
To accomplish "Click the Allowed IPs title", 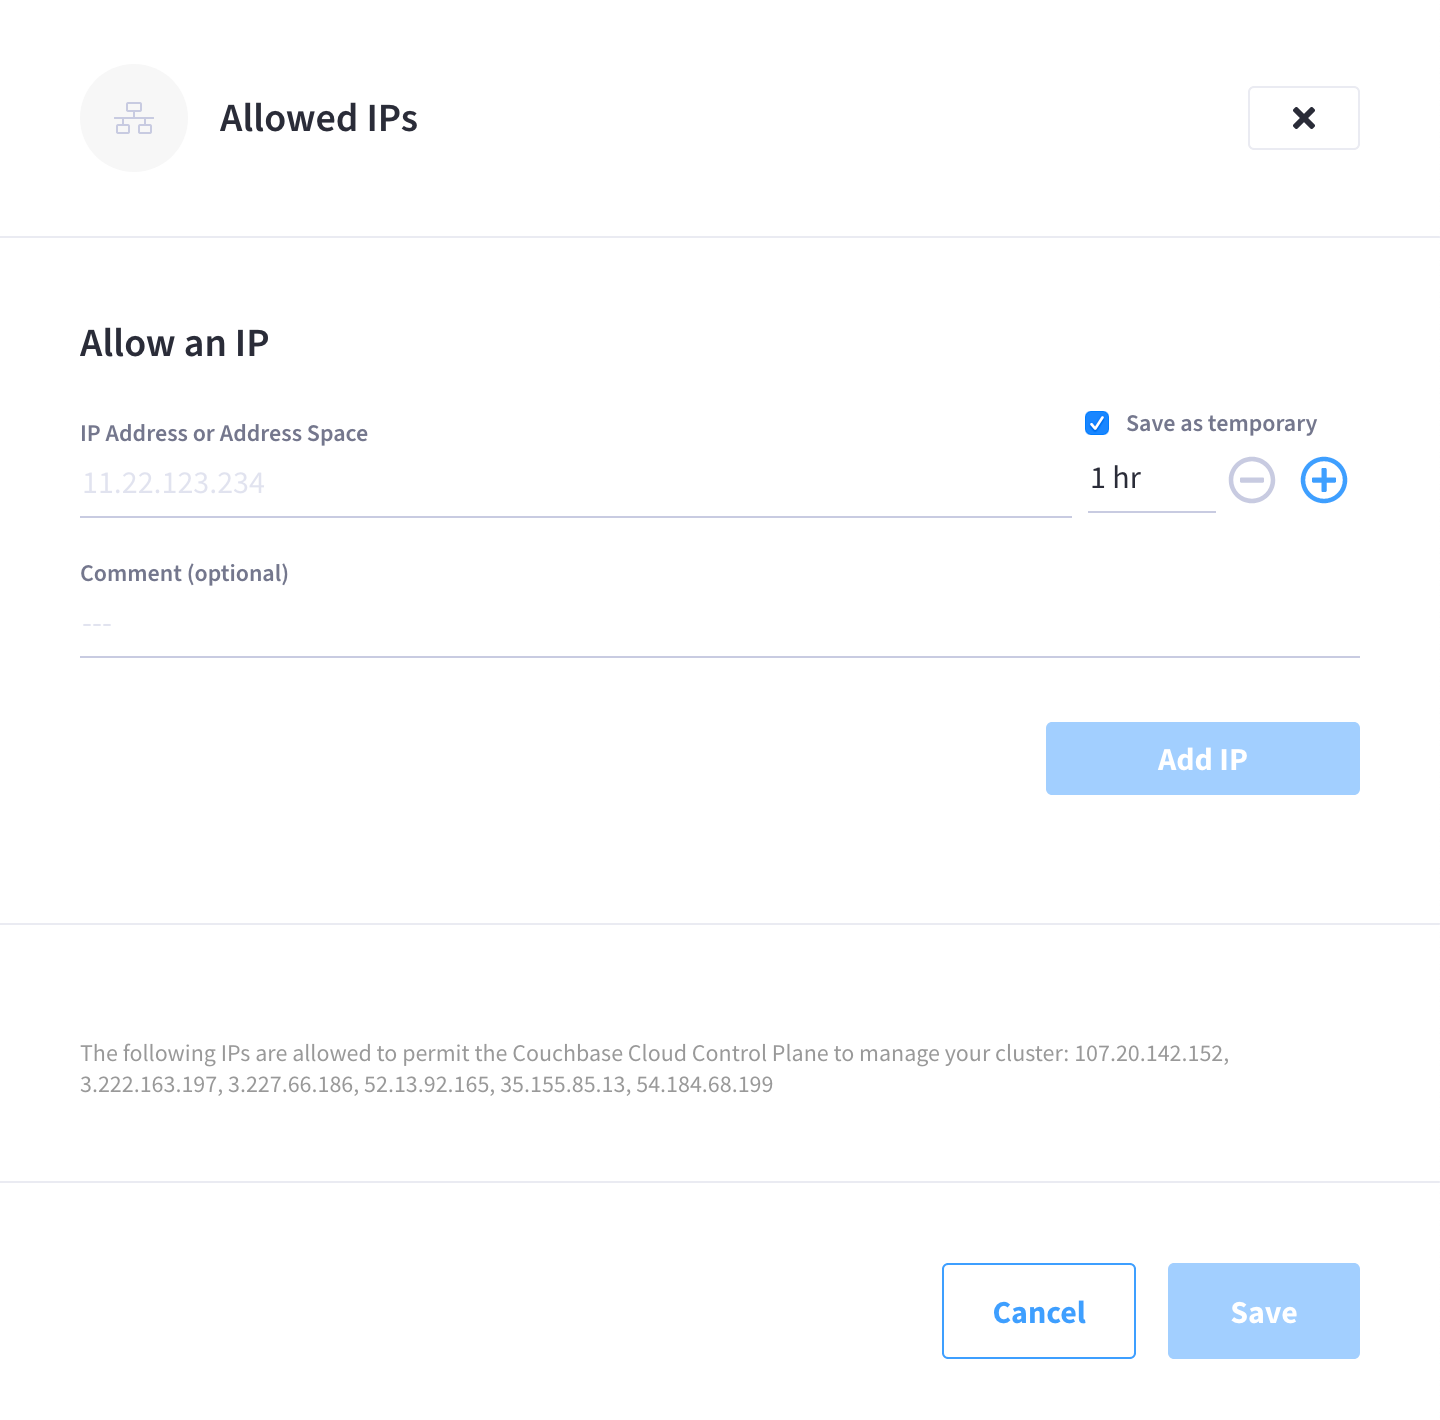I will 319,118.
